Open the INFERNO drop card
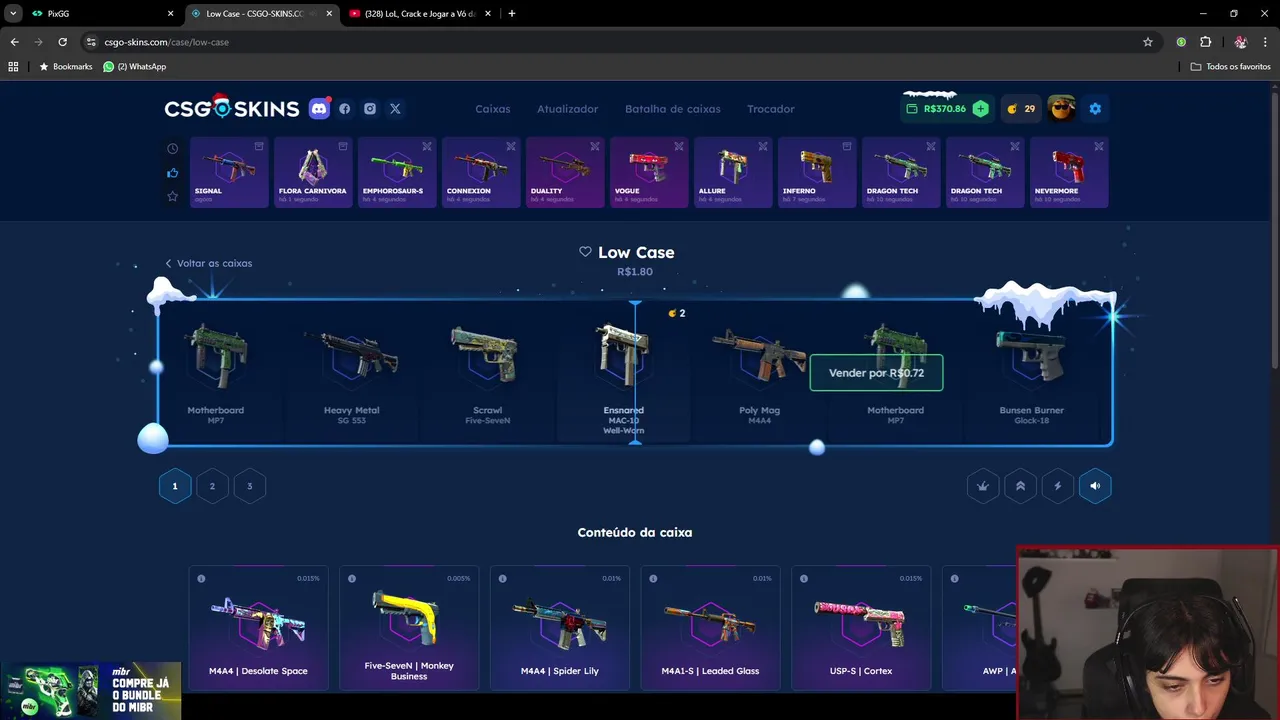The width and height of the screenshot is (1280, 720). pos(817,172)
